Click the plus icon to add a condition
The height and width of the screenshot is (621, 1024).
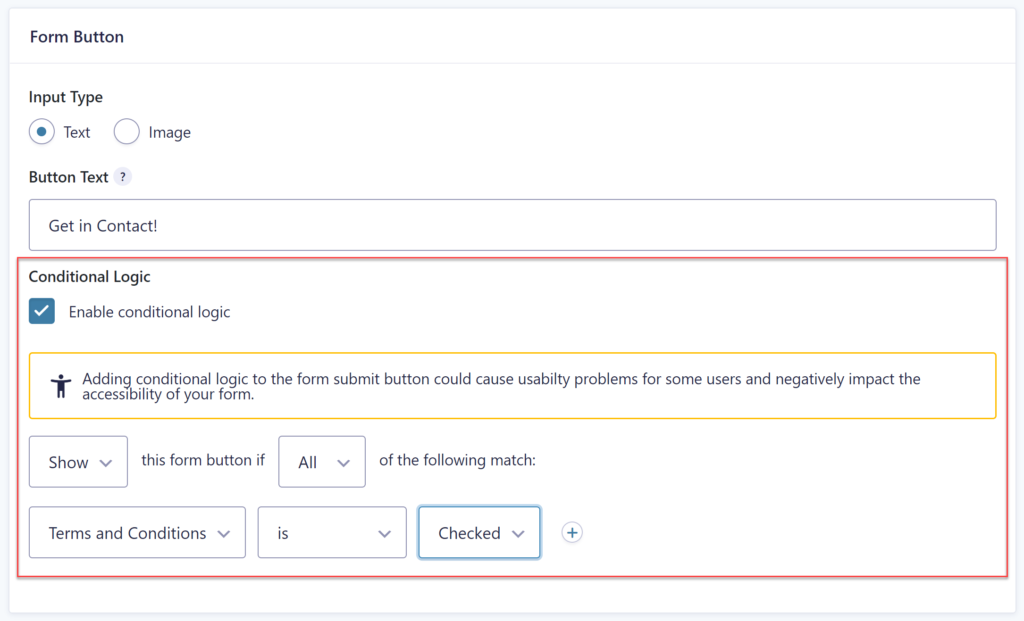pos(572,532)
